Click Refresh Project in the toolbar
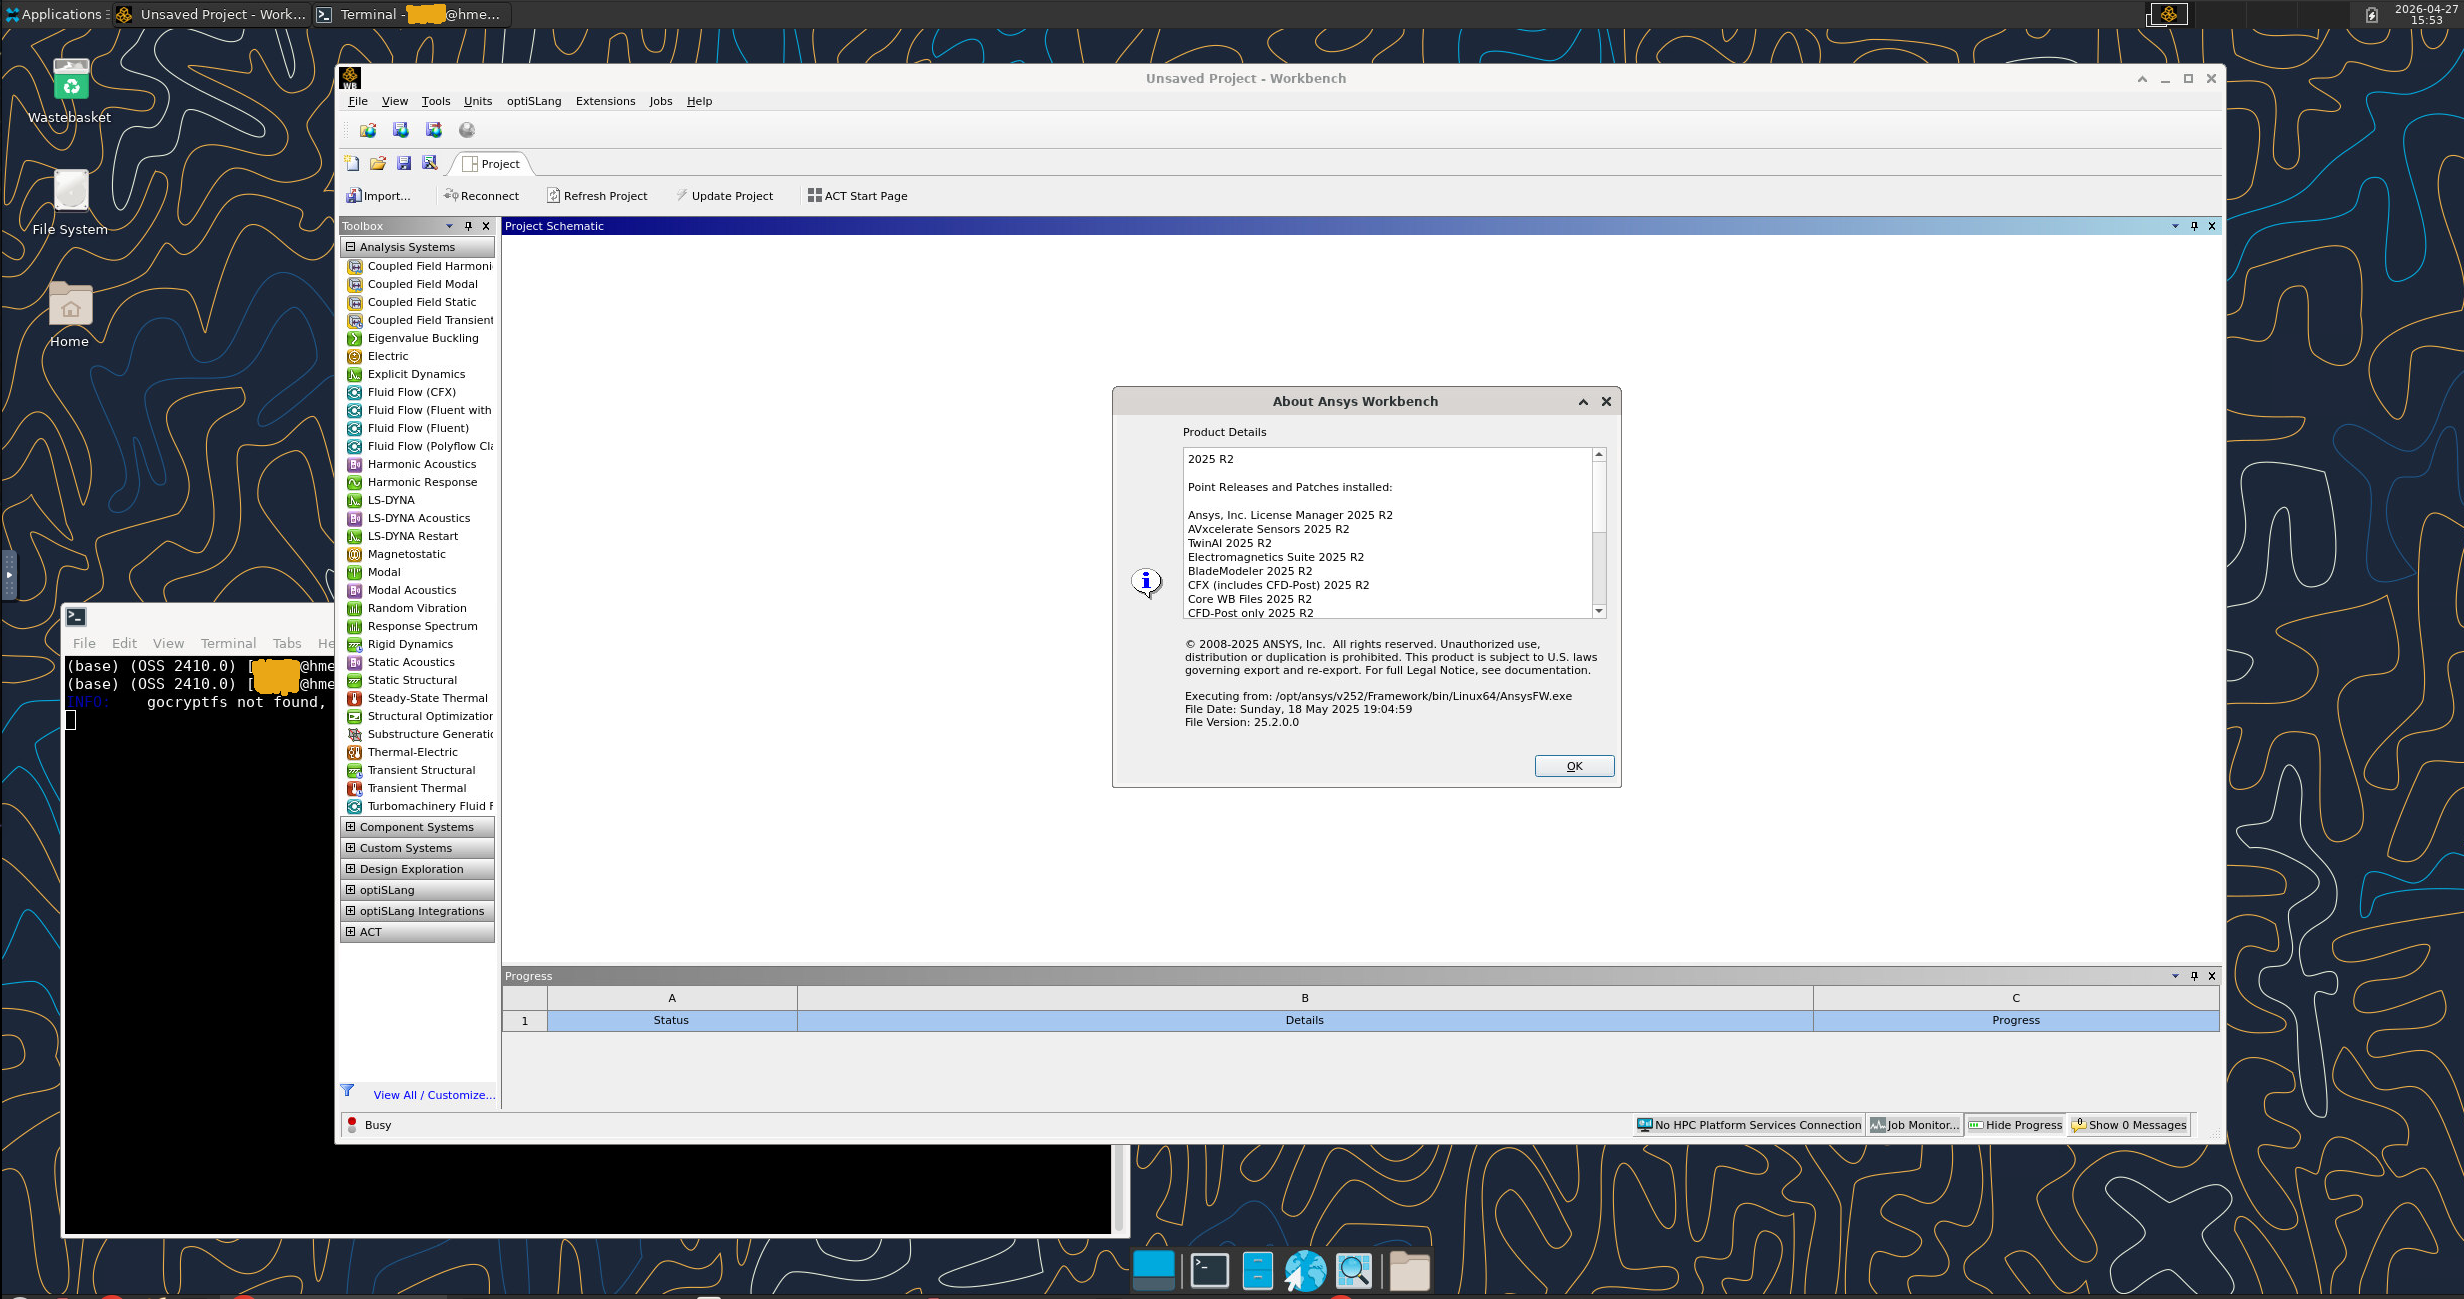 597,196
